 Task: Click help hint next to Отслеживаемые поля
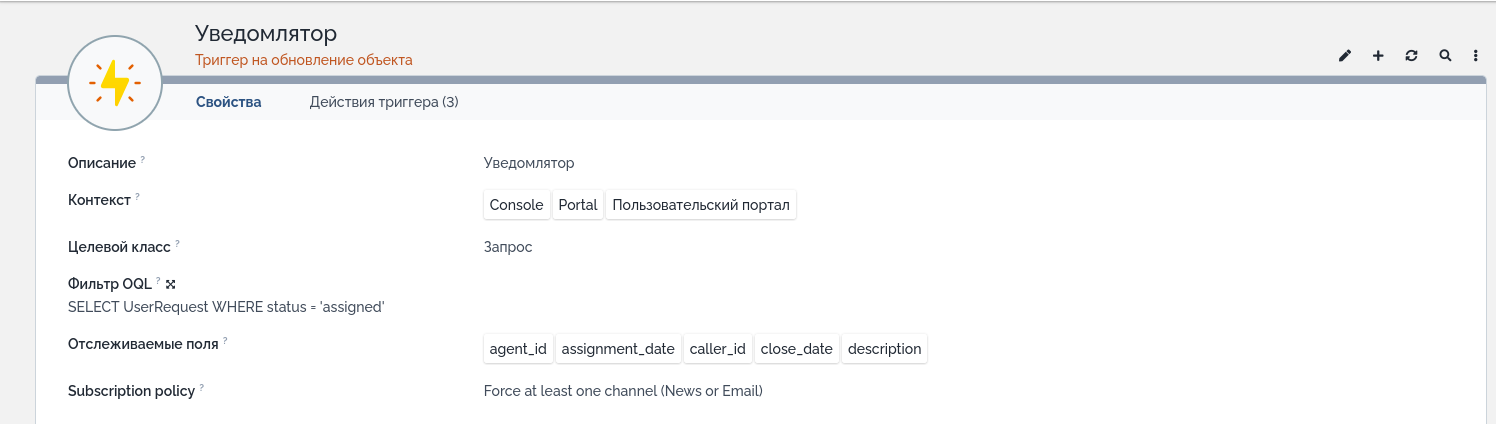pyautogui.click(x=225, y=341)
